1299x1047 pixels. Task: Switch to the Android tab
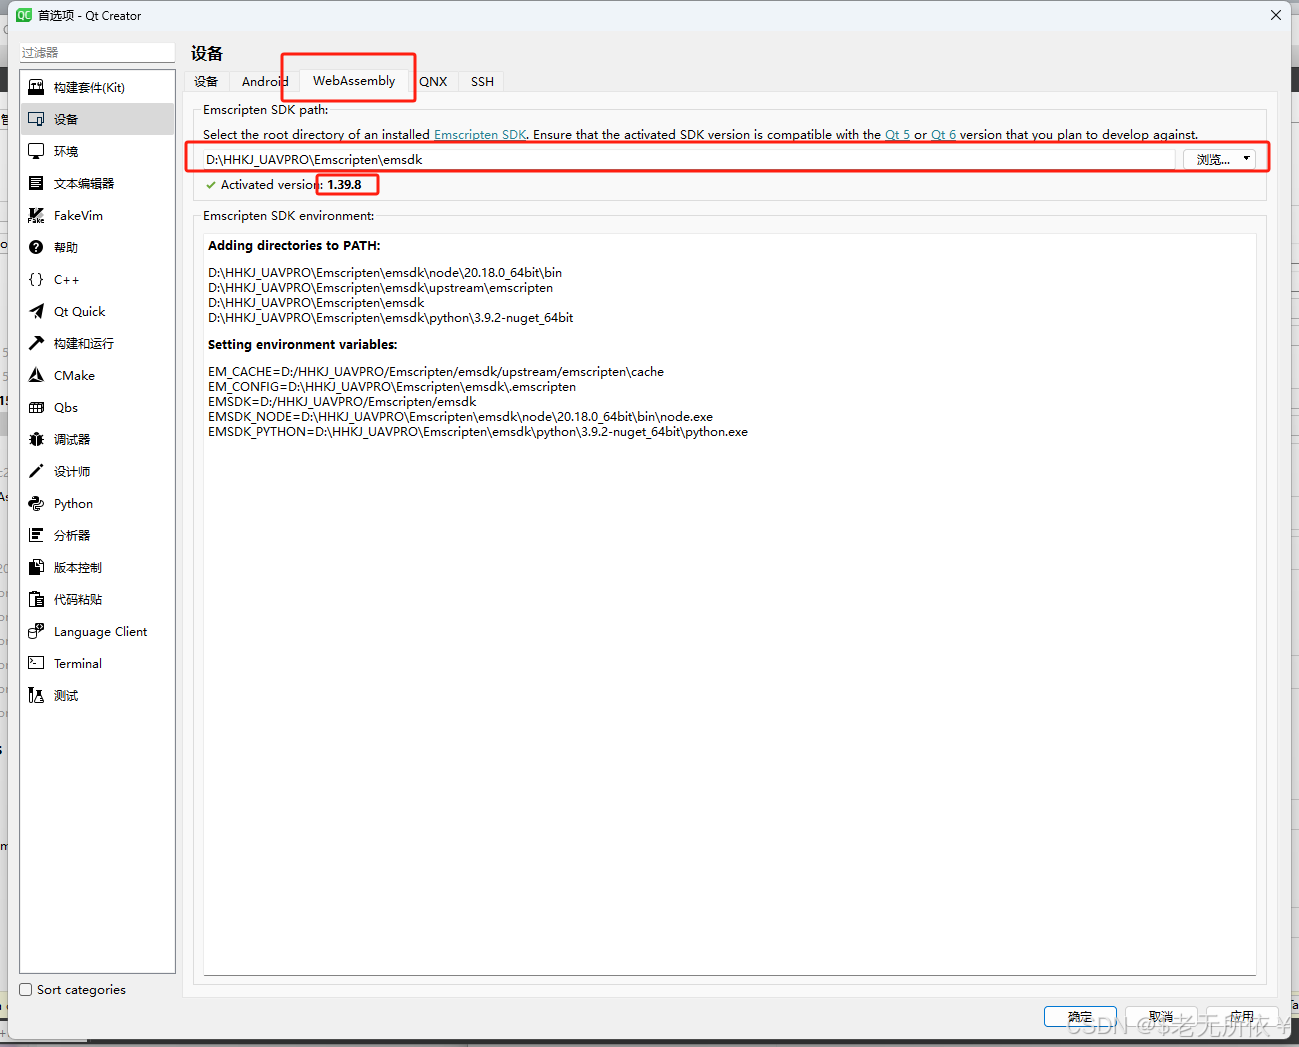click(262, 82)
